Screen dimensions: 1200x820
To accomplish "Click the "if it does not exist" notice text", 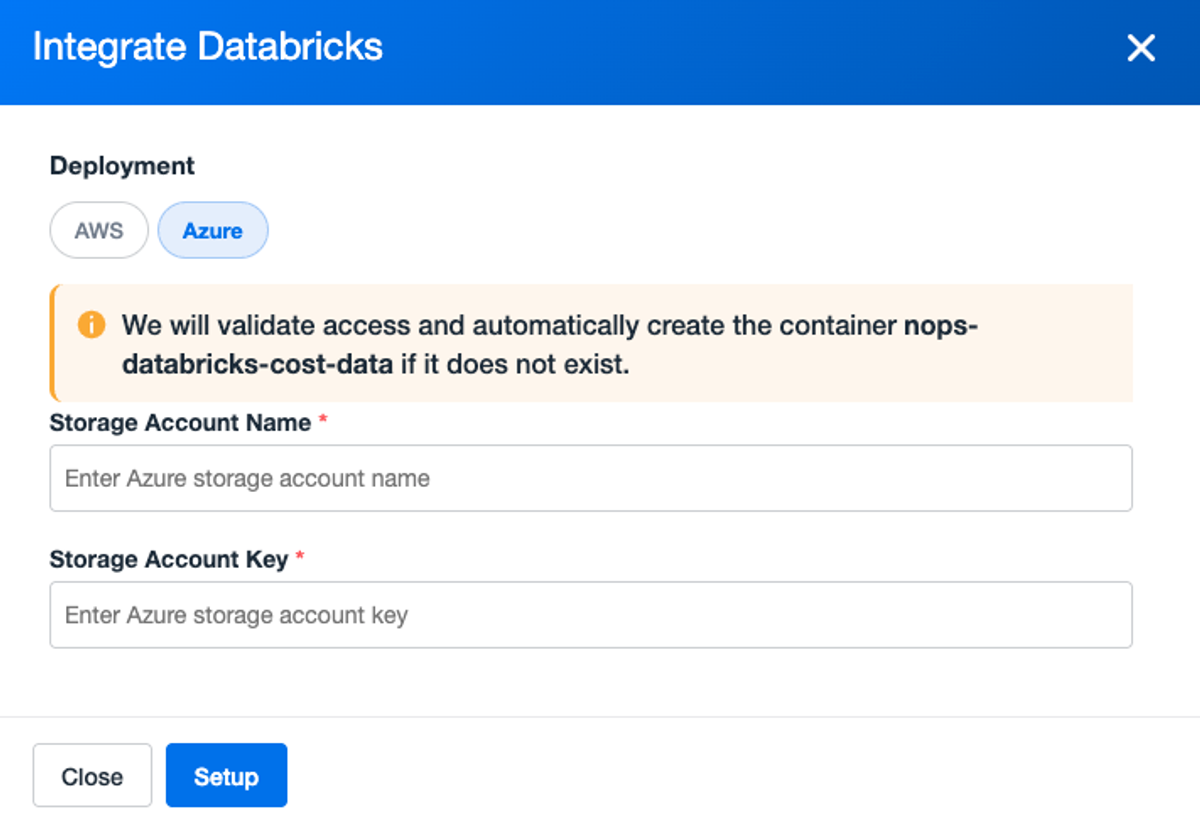I will point(515,364).
